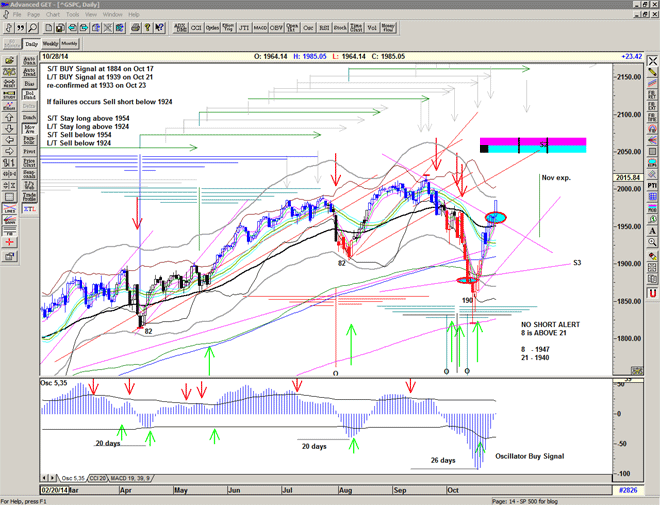Open the Chart menu
The width and height of the screenshot is (660, 505).
[54, 15]
